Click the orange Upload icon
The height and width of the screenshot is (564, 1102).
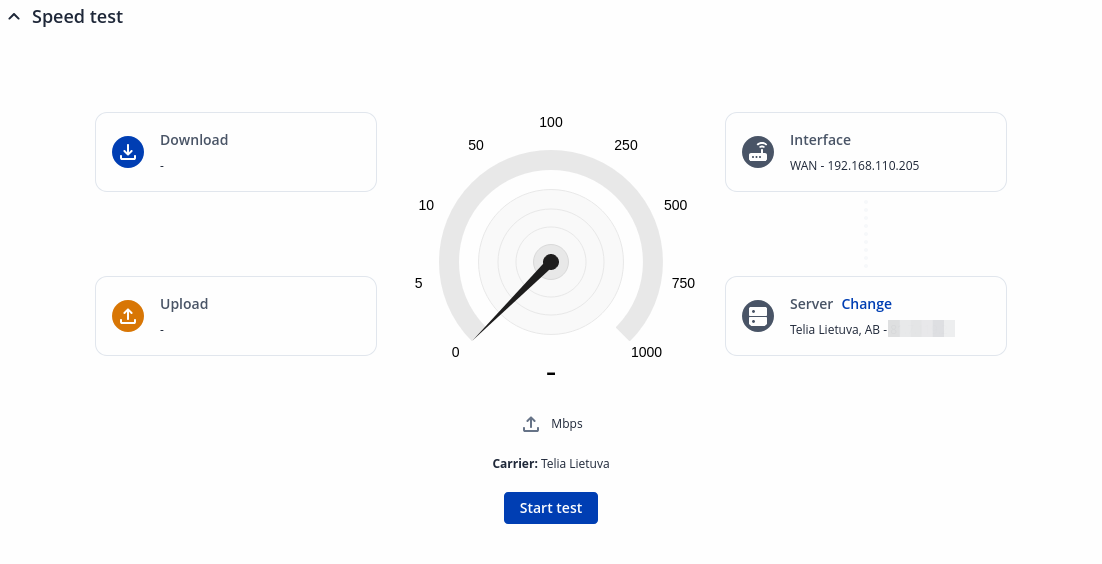(x=128, y=316)
